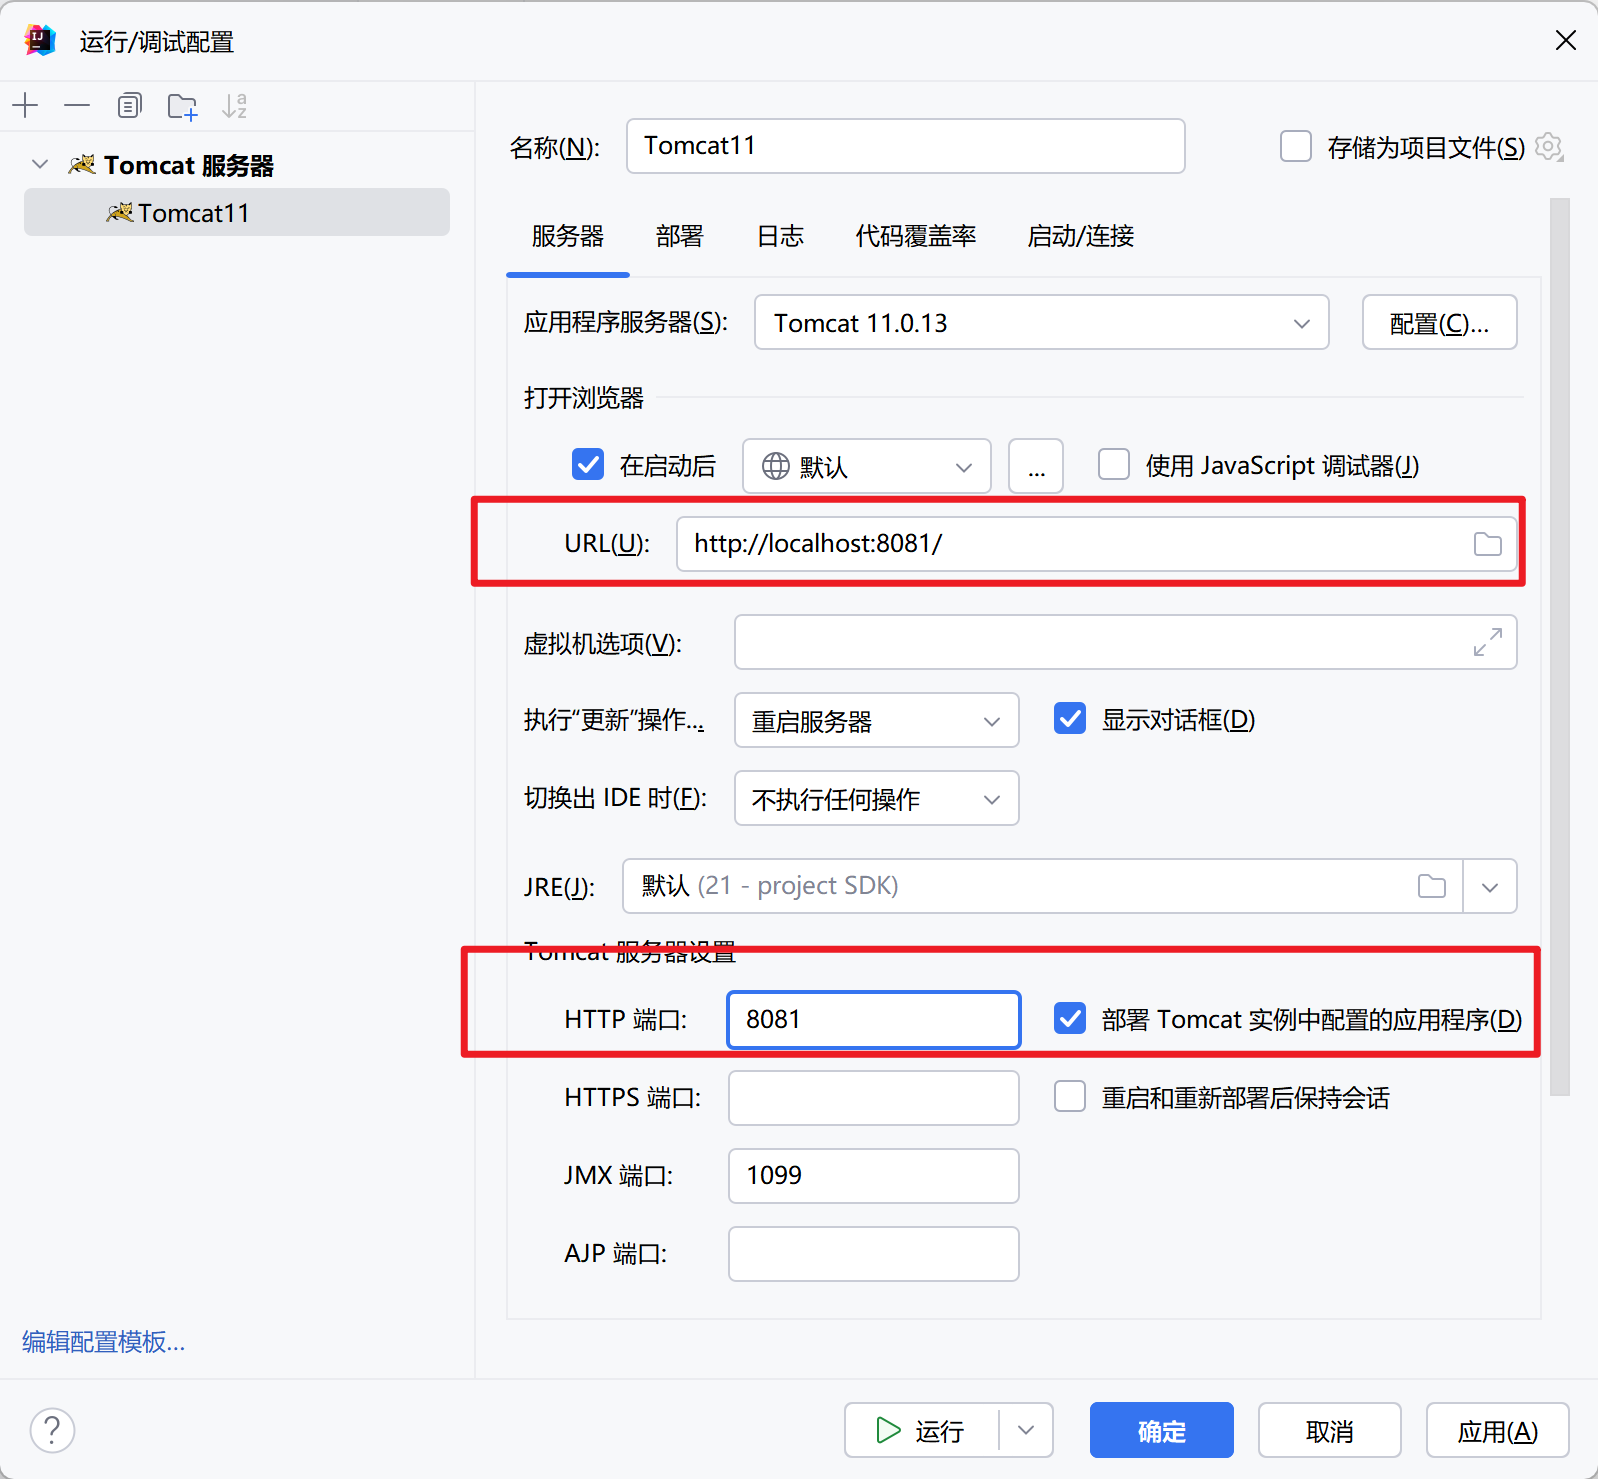The width and height of the screenshot is (1598, 1479).
Task: Browse folder icon in the URL field
Action: pyautogui.click(x=1488, y=544)
